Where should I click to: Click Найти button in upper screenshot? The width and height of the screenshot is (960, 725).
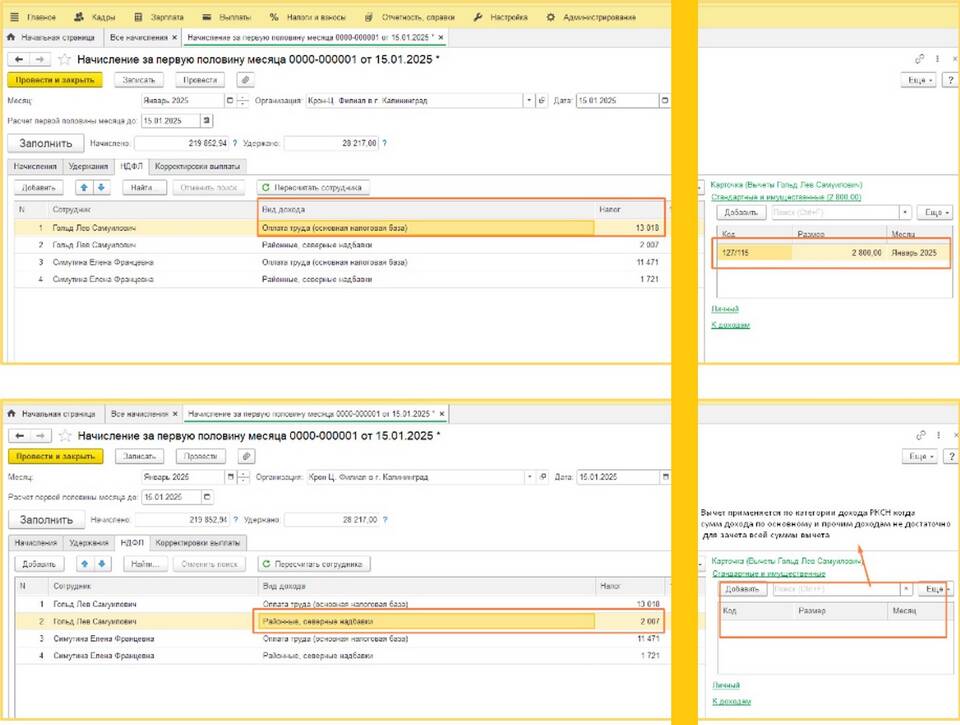point(144,187)
